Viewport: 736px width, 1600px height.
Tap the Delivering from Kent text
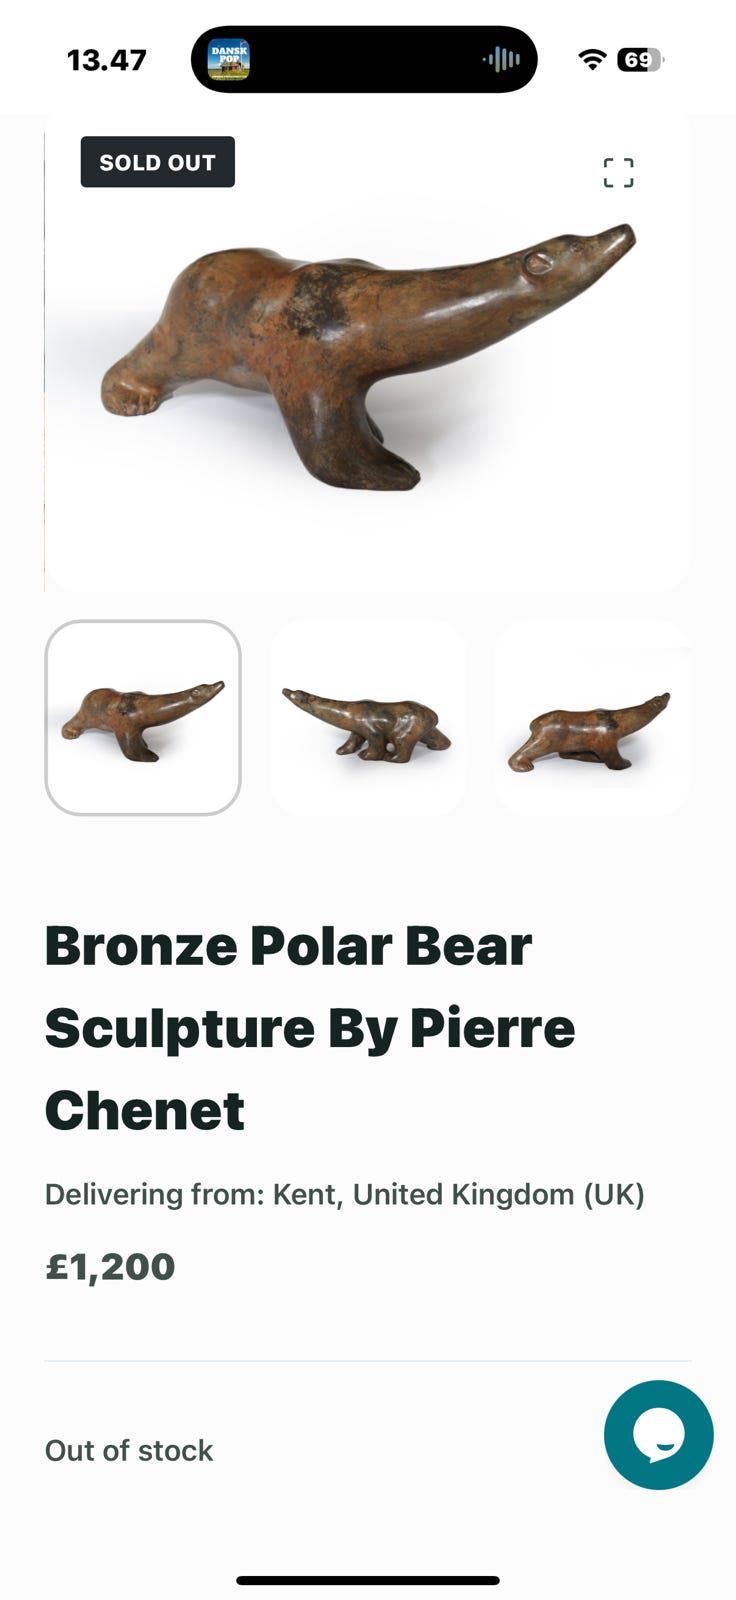tap(345, 1194)
